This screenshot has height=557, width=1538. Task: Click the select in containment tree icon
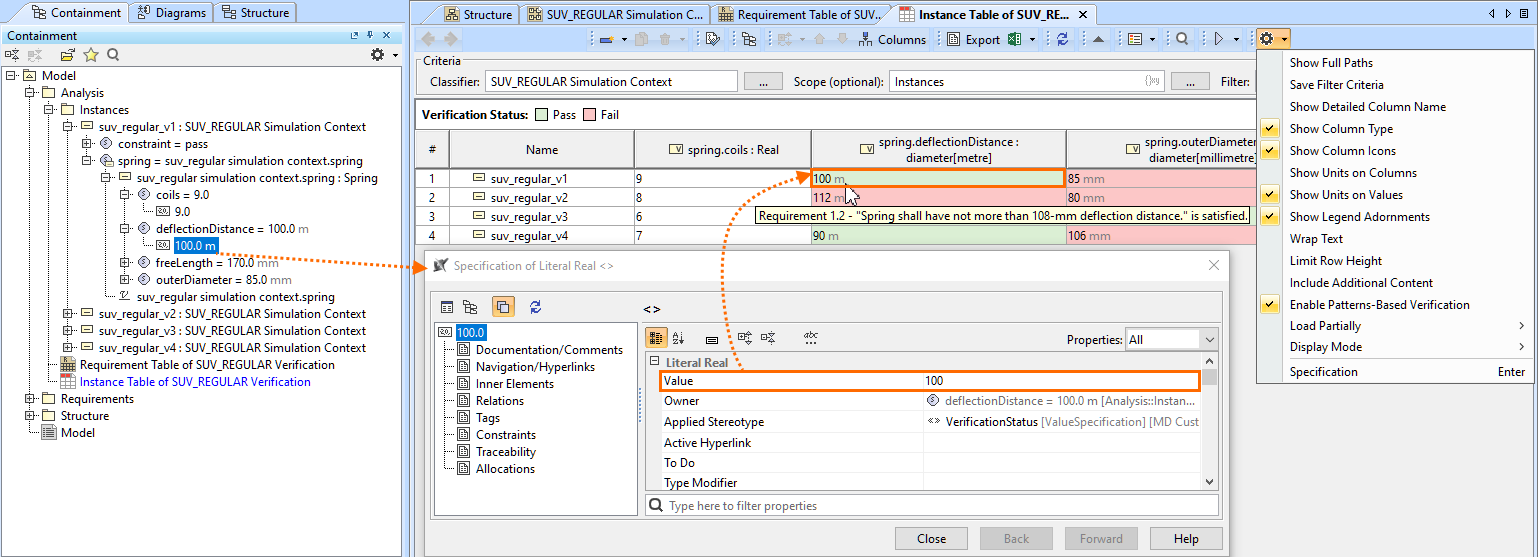point(749,39)
